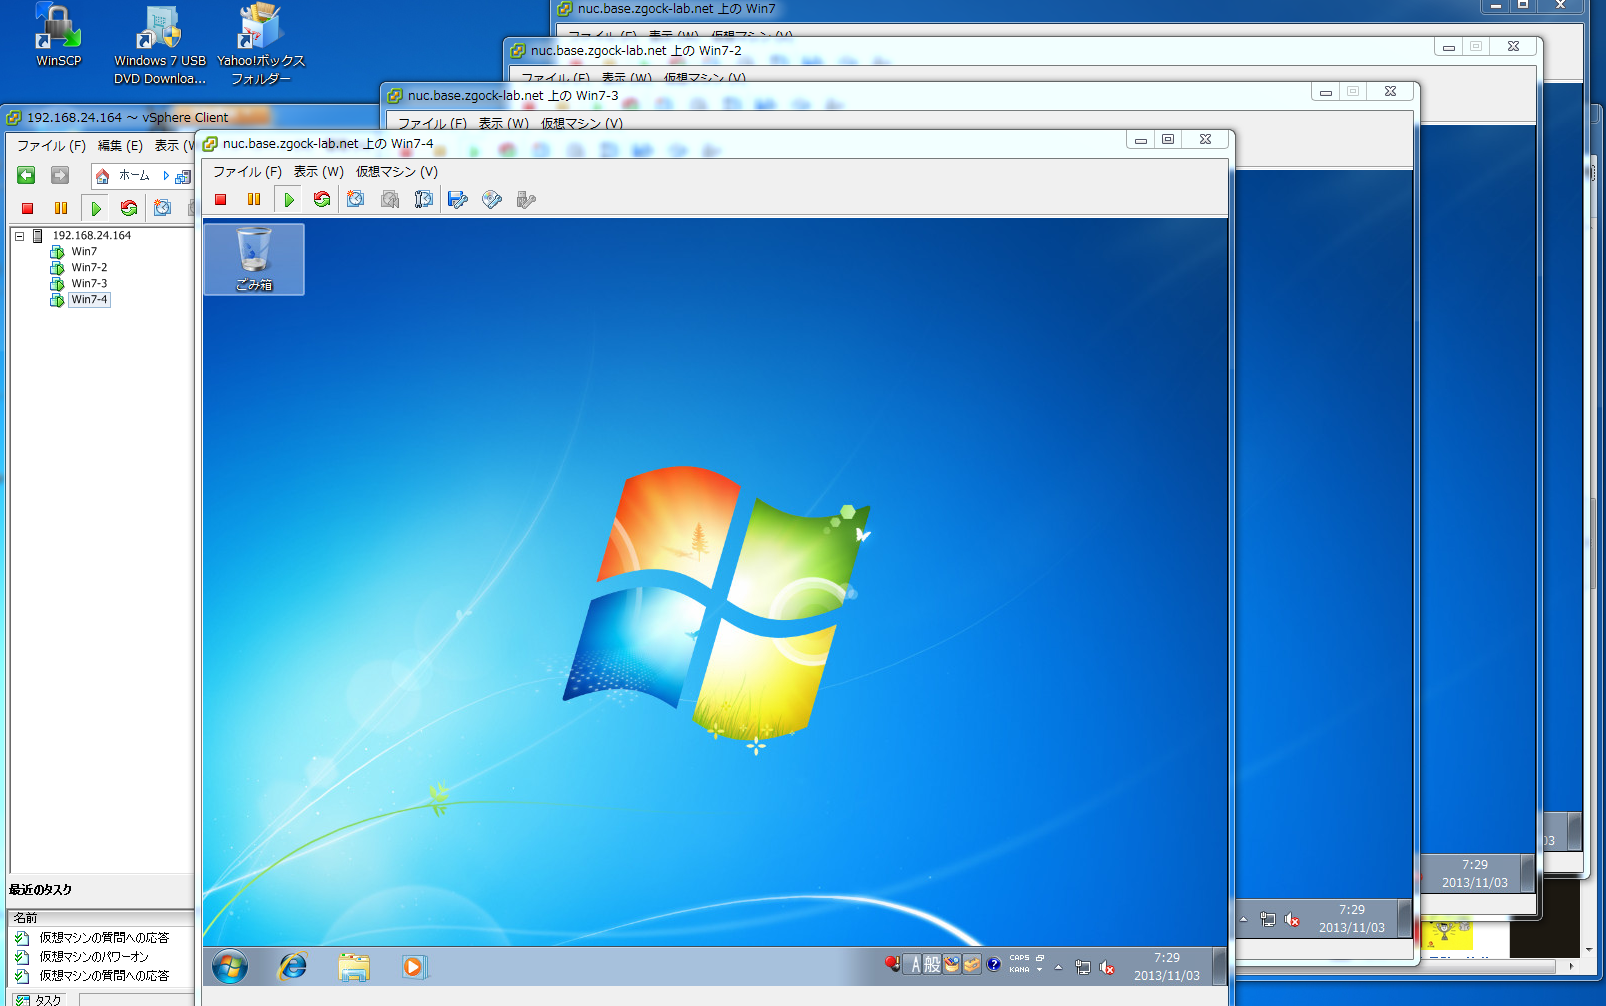Select the Recycle Bin (ごみ箱) in Win7-4 guest
The height and width of the screenshot is (1006, 1606).
(254, 259)
